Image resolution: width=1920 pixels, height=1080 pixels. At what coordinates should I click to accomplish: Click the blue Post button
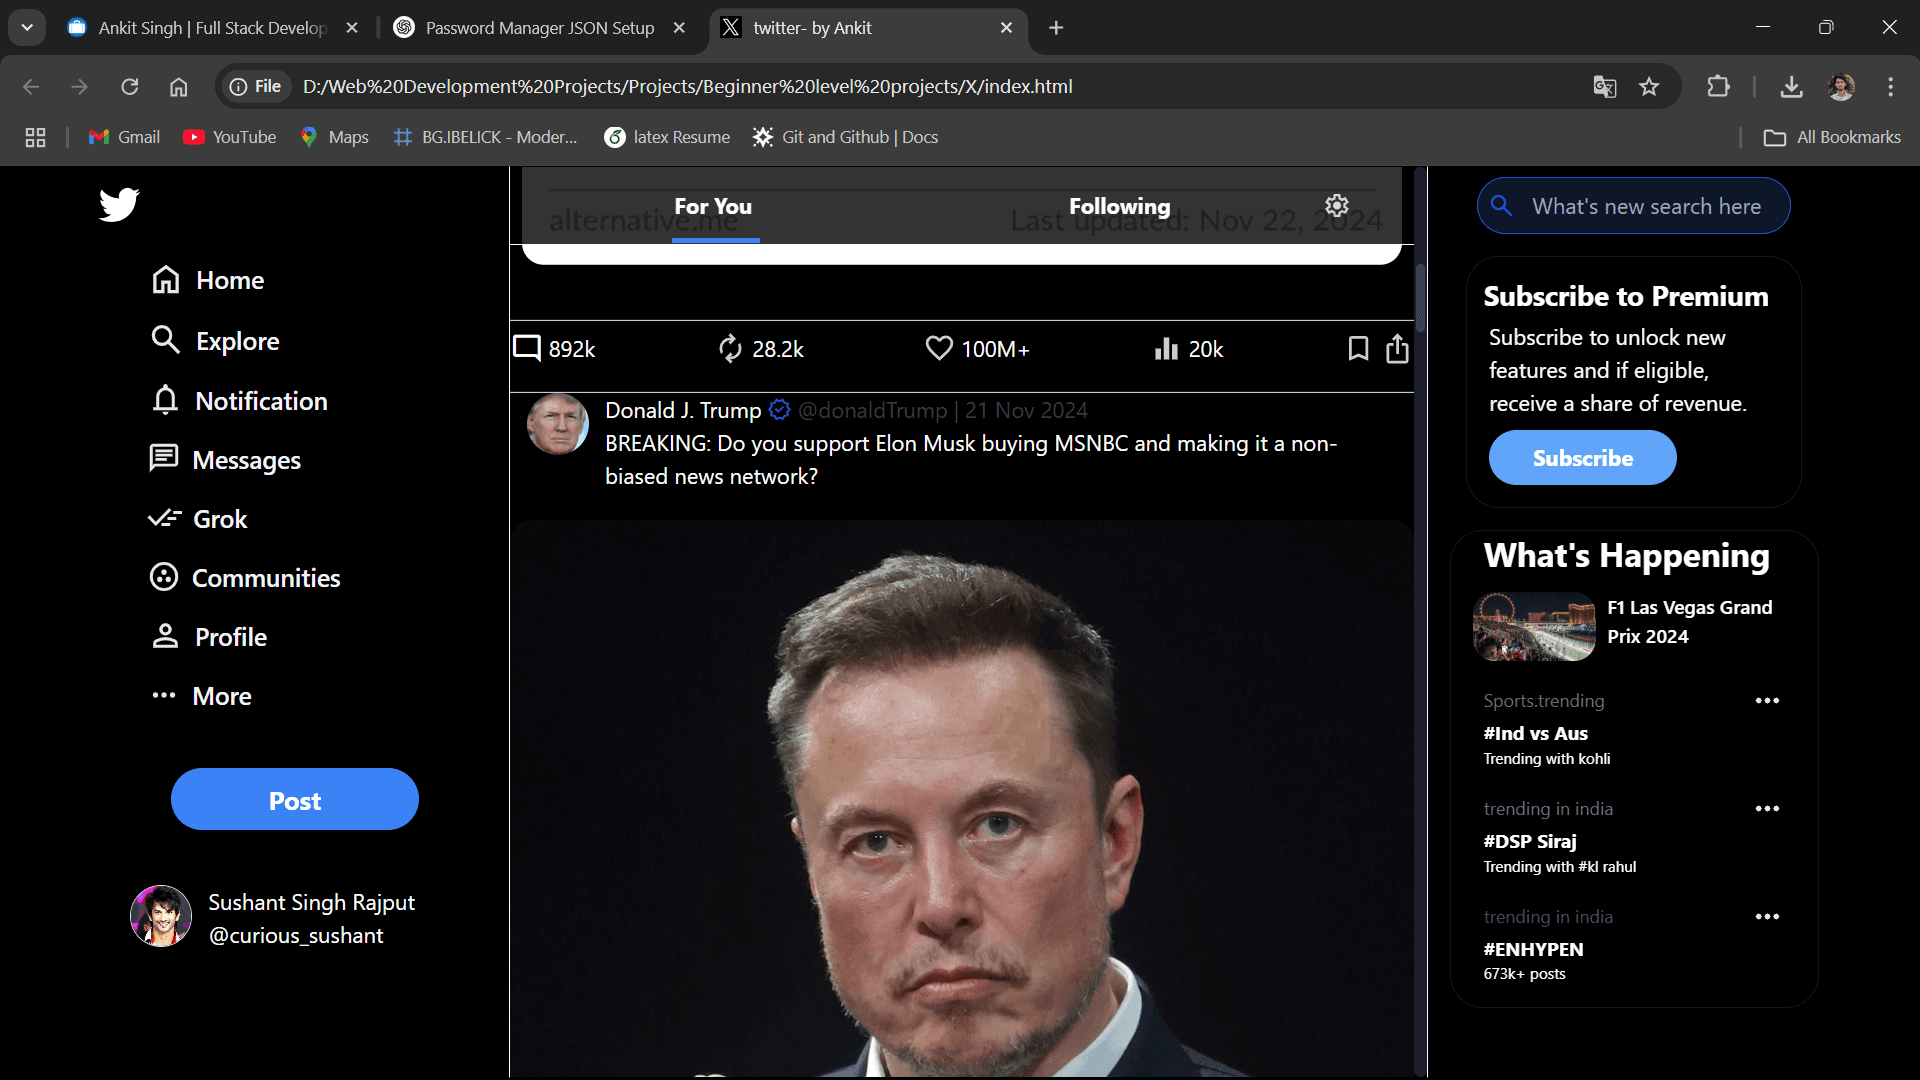click(x=295, y=799)
